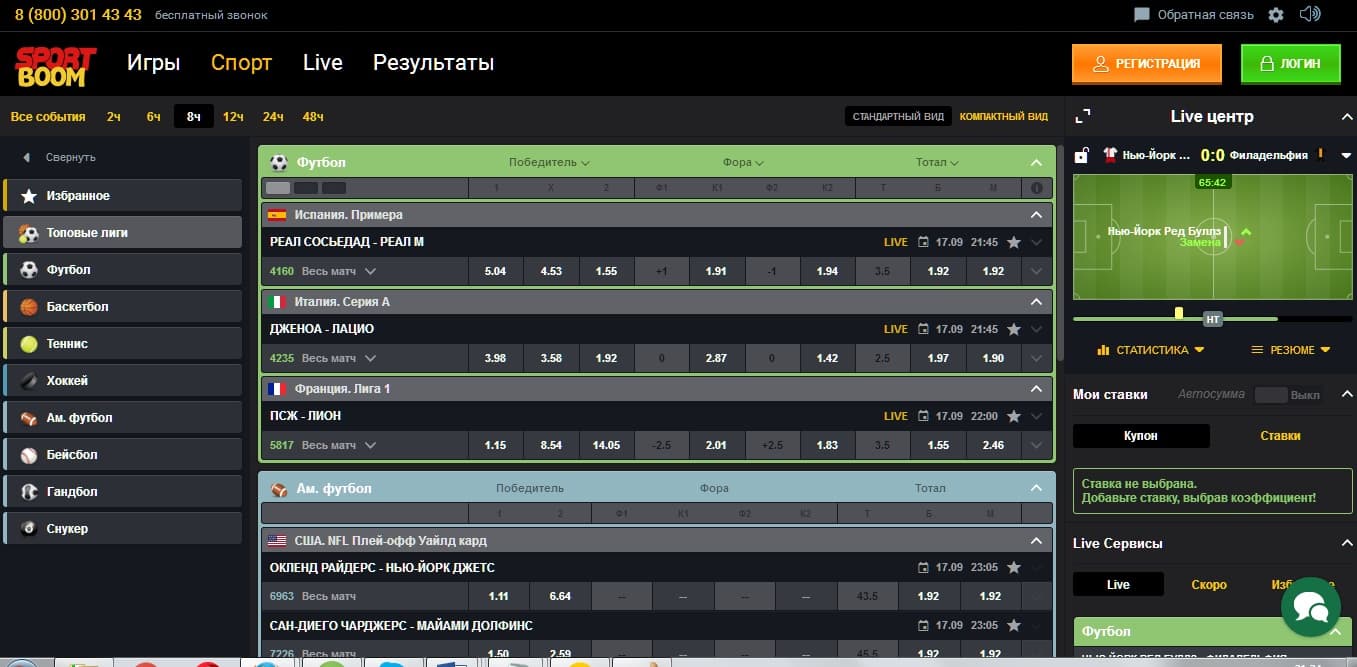This screenshot has width=1357, height=667.
Task: Filter events by 12ч
Action: pos(233,117)
